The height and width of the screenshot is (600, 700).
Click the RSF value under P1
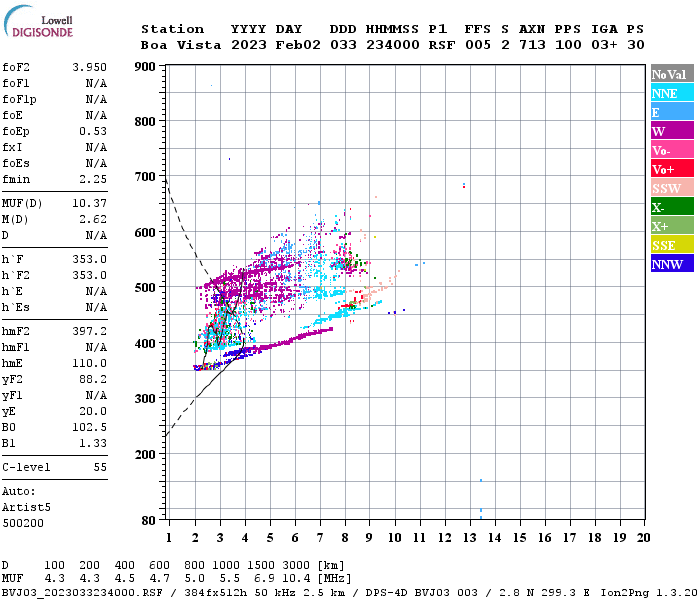tap(442, 45)
